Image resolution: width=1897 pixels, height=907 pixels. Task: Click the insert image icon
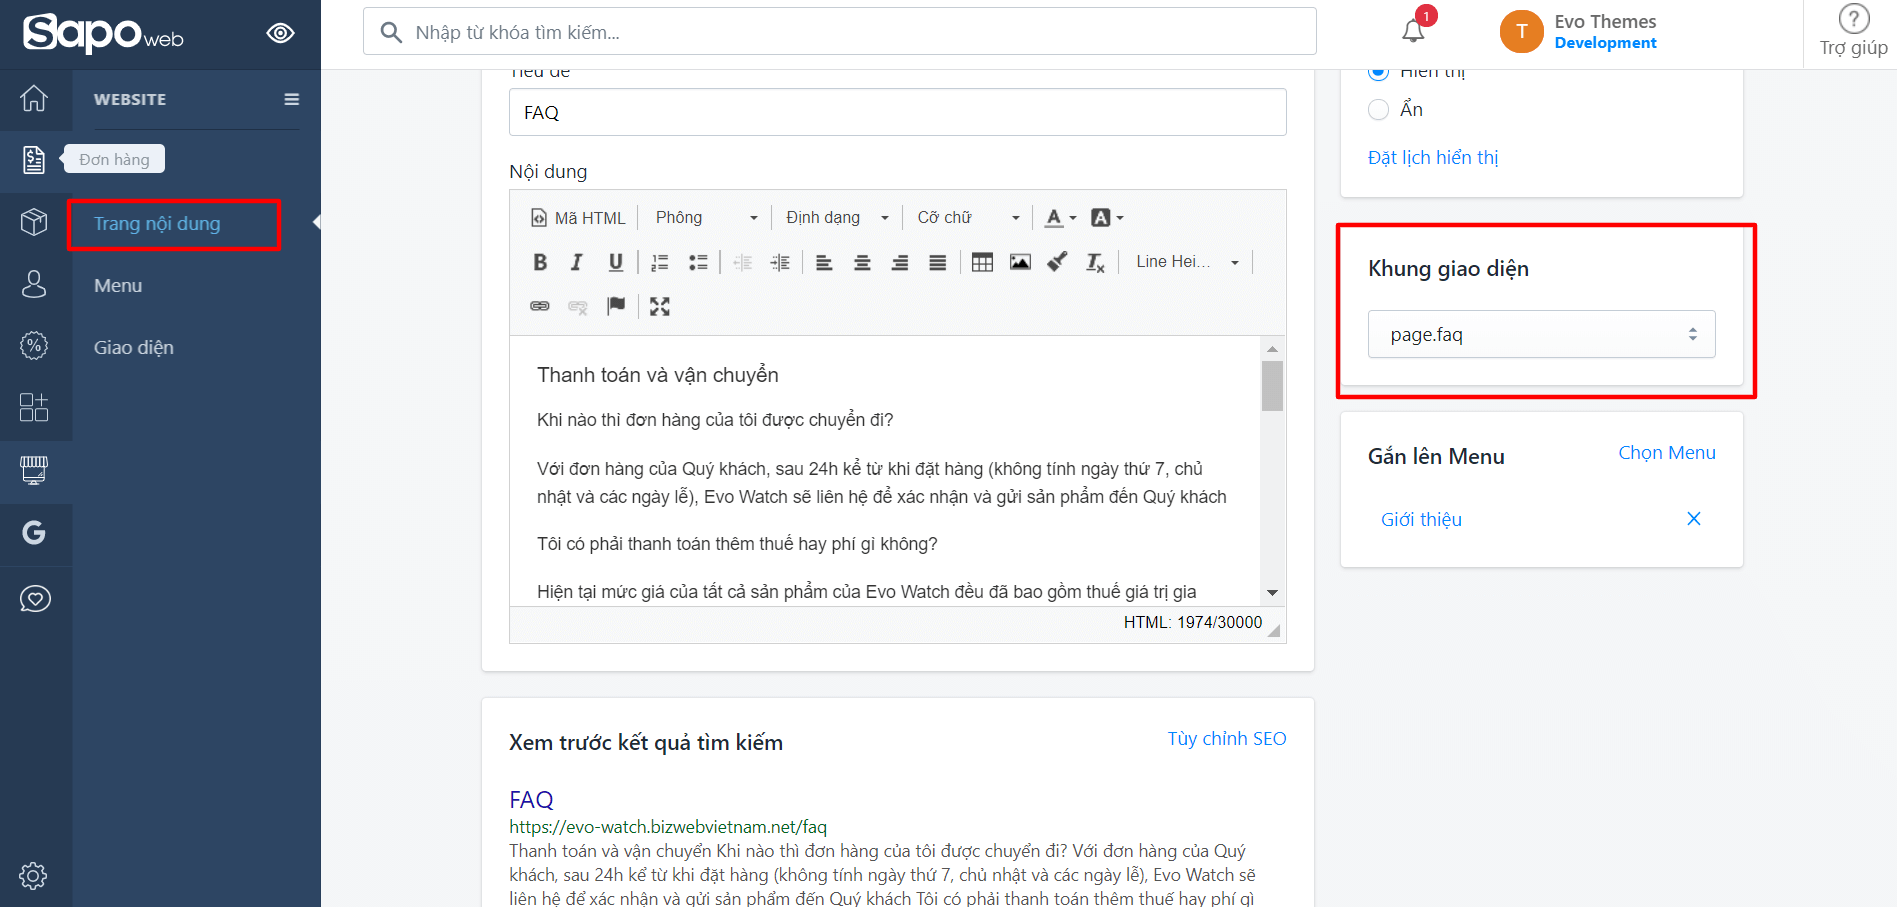pos(1020,262)
